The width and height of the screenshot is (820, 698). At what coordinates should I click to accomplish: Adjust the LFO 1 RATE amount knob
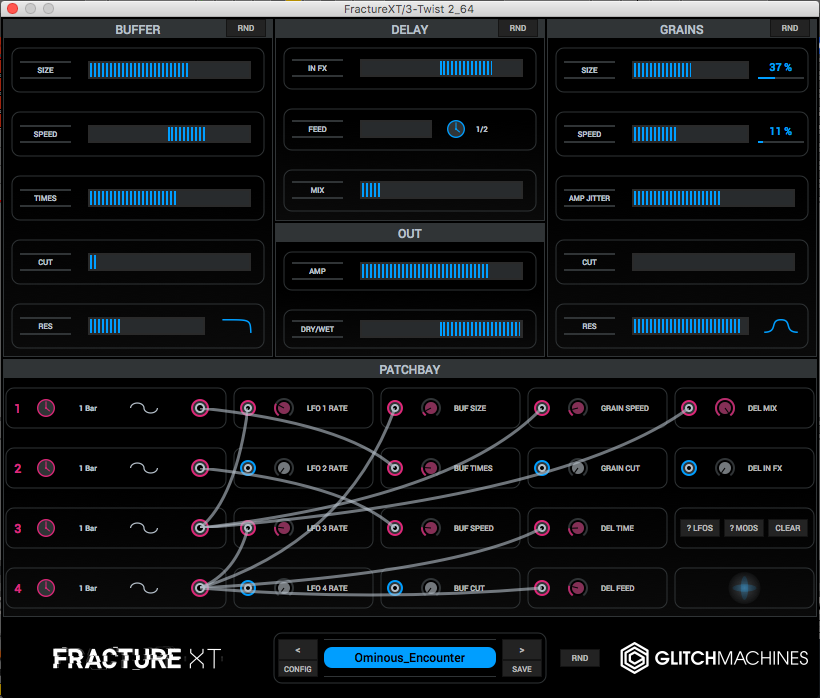(283, 408)
